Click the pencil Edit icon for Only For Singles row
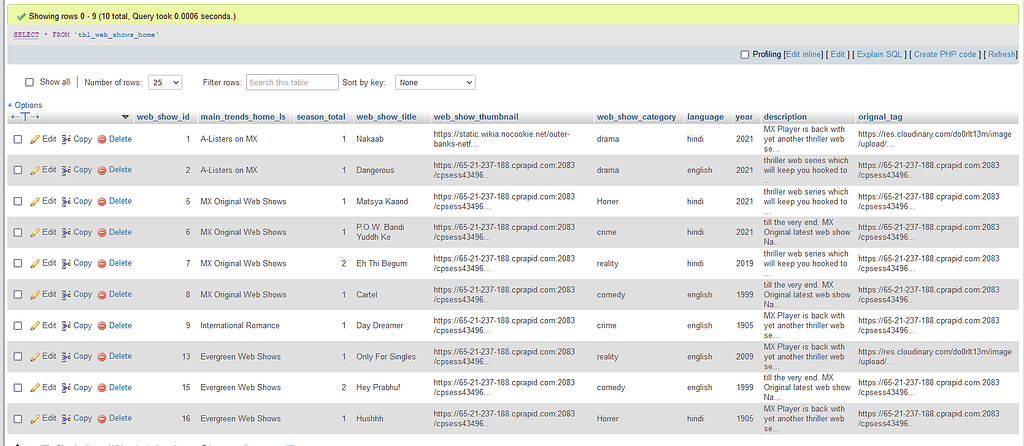 coord(35,357)
